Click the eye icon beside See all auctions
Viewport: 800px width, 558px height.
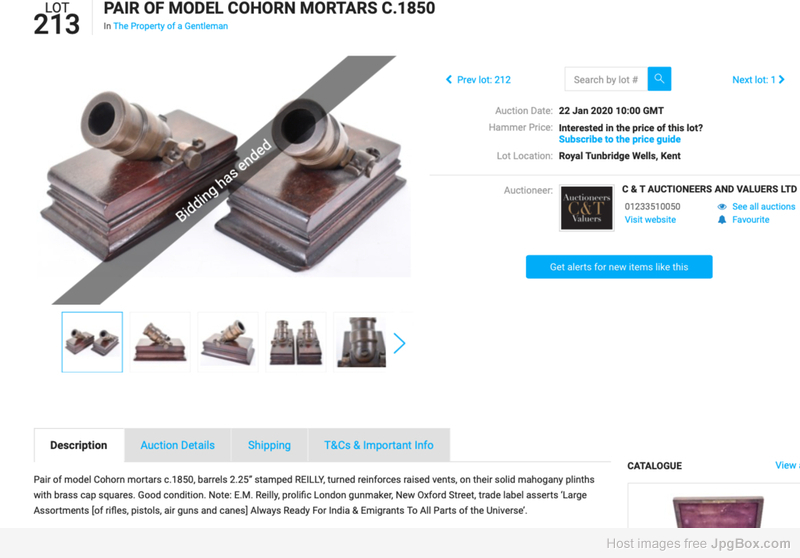722,207
